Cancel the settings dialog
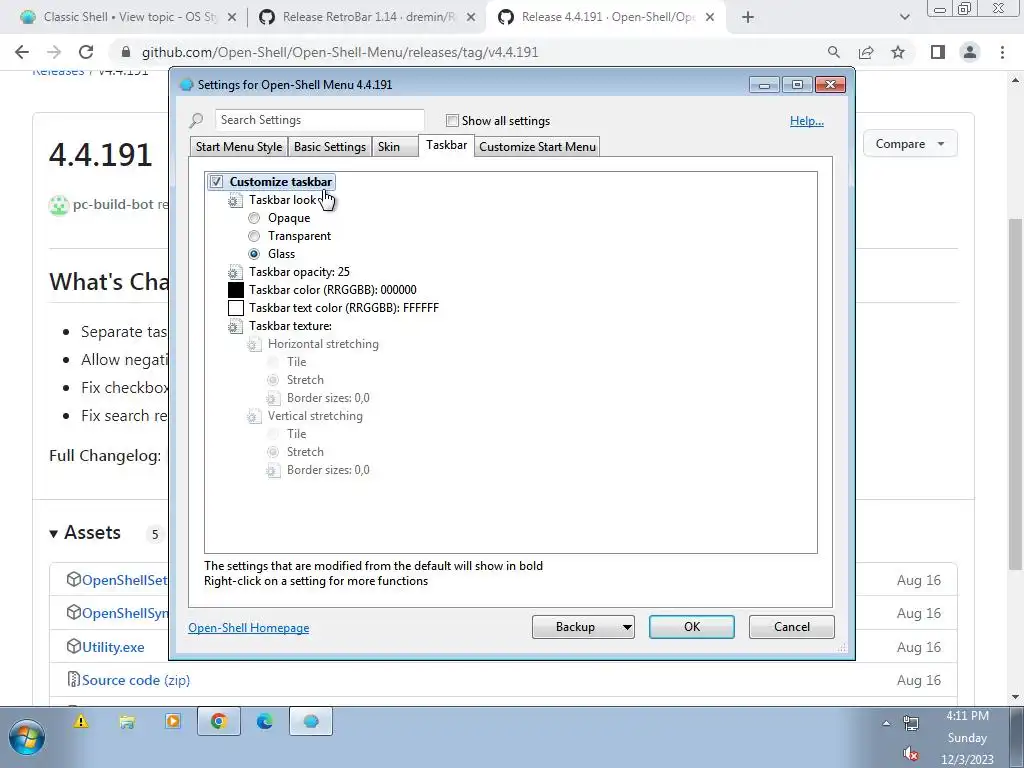Viewport: 1024px width, 768px height. tap(792, 627)
